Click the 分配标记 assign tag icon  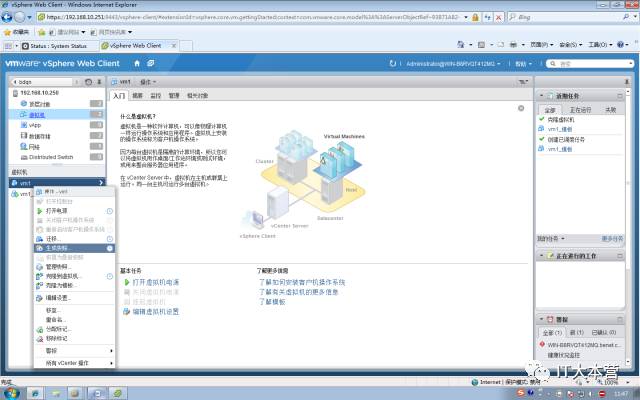point(40,329)
